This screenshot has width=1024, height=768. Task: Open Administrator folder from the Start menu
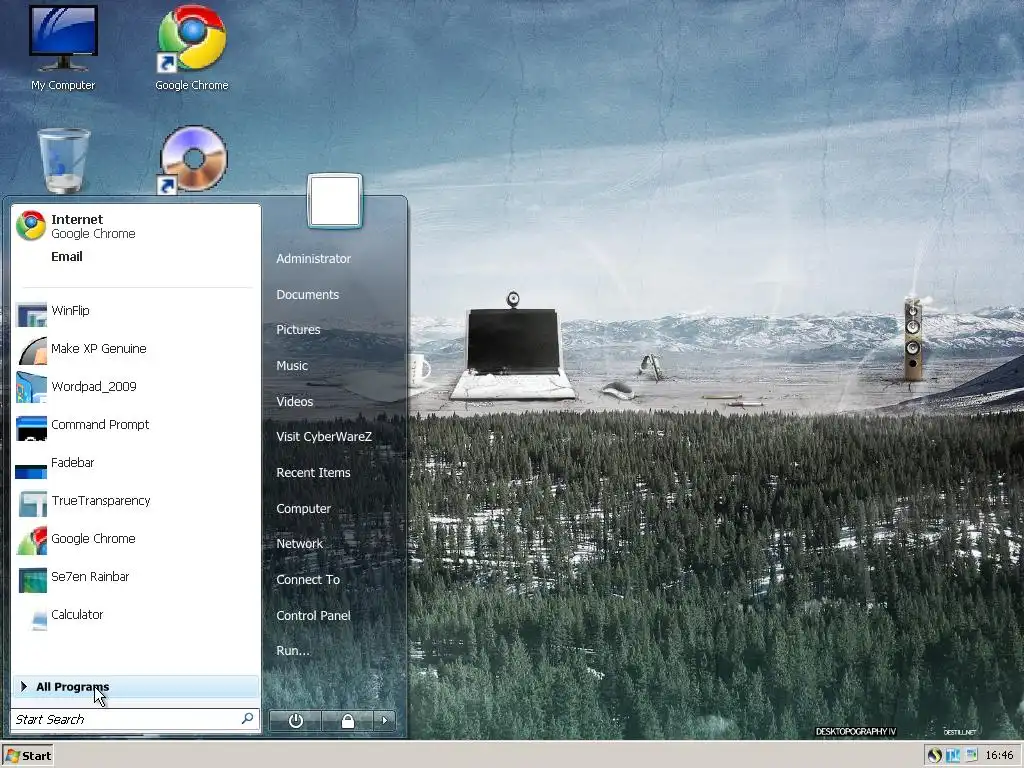click(313, 259)
